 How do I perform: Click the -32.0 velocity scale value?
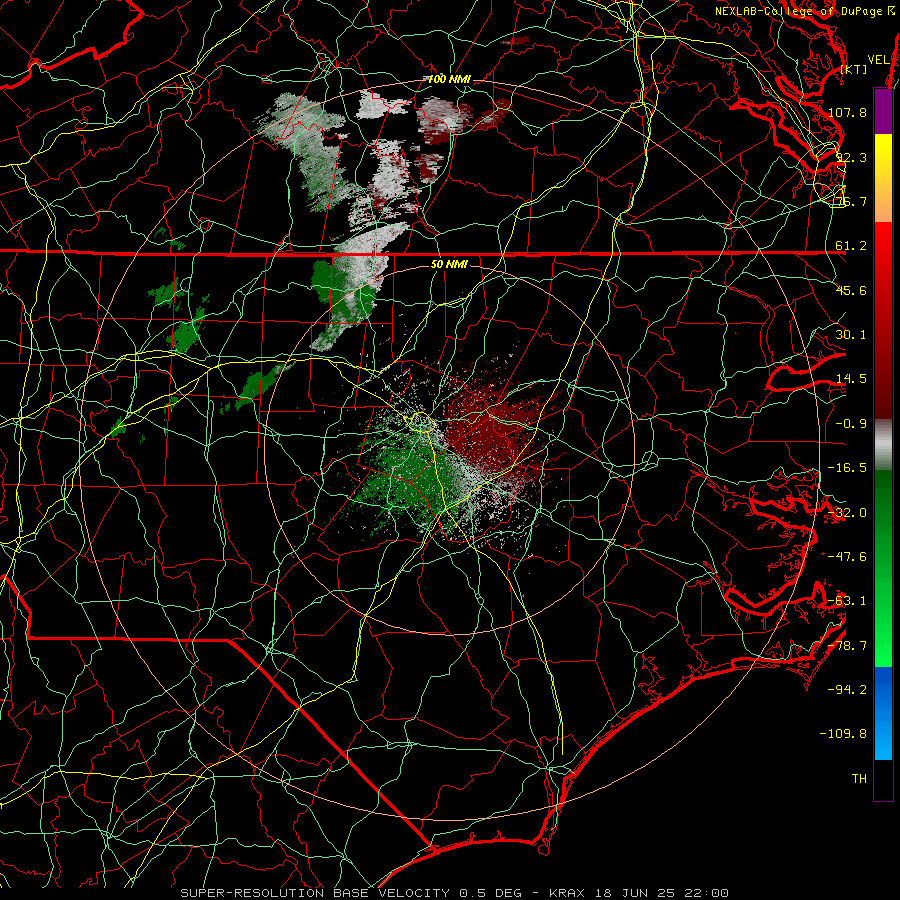(847, 513)
